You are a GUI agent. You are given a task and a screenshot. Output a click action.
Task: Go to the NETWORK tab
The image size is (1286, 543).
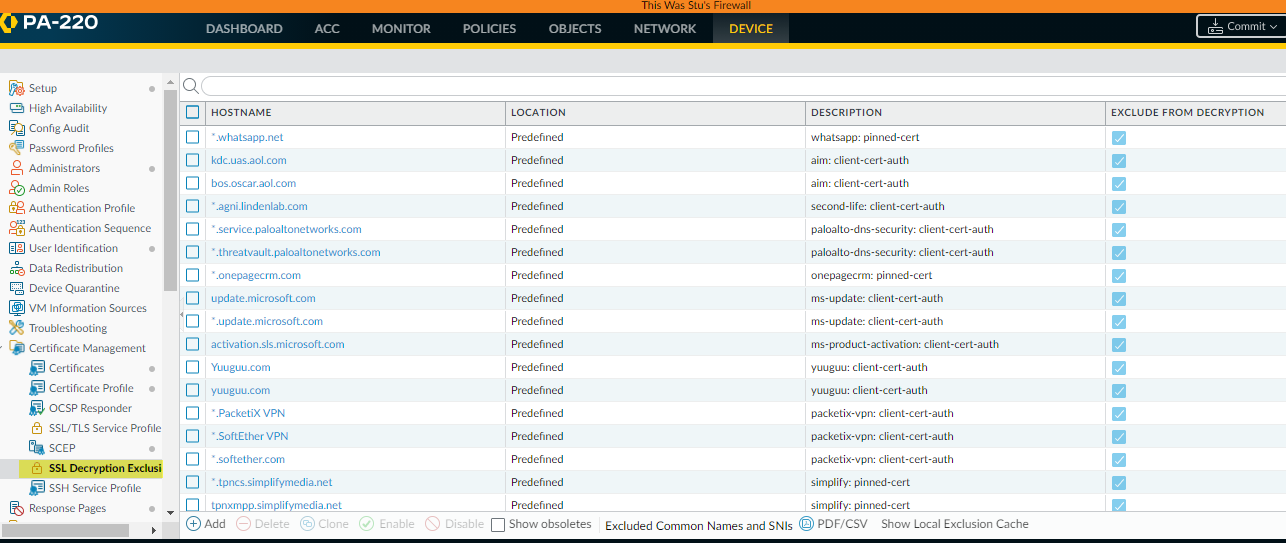click(x=665, y=28)
